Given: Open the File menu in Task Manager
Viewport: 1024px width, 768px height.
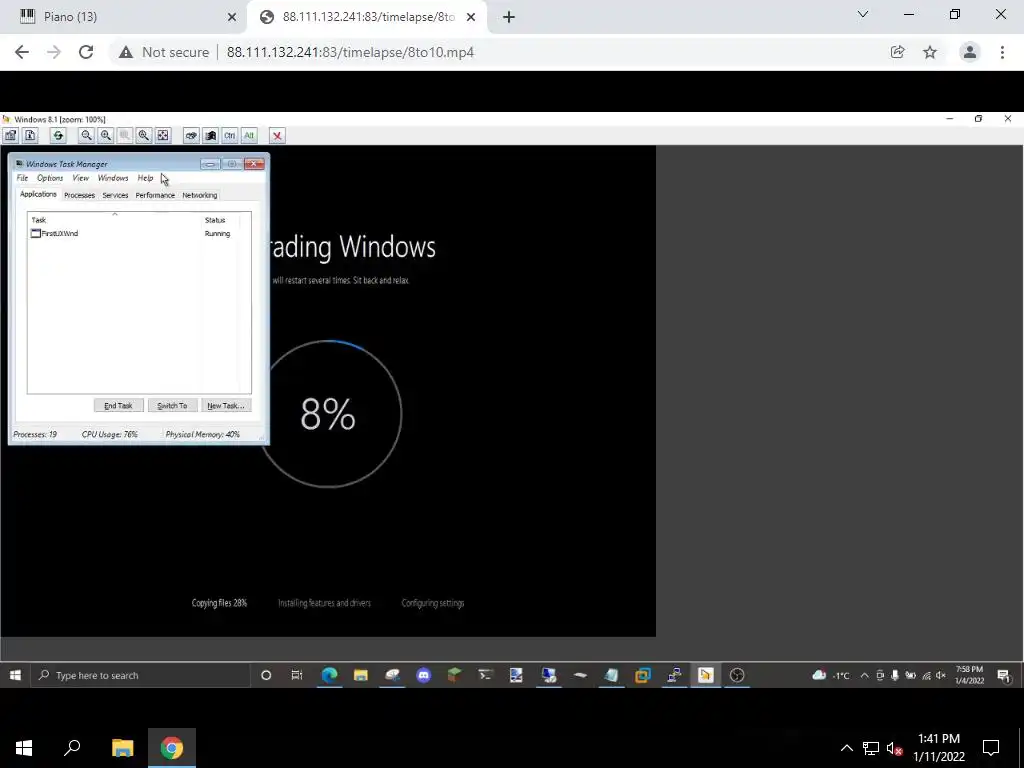Looking at the screenshot, I should tap(22, 178).
